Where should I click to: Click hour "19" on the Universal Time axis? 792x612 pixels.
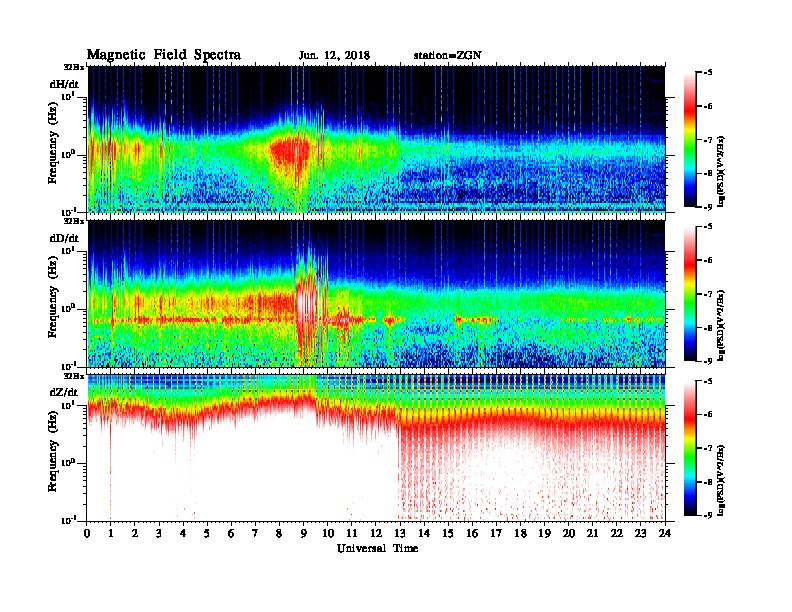pyautogui.click(x=544, y=533)
